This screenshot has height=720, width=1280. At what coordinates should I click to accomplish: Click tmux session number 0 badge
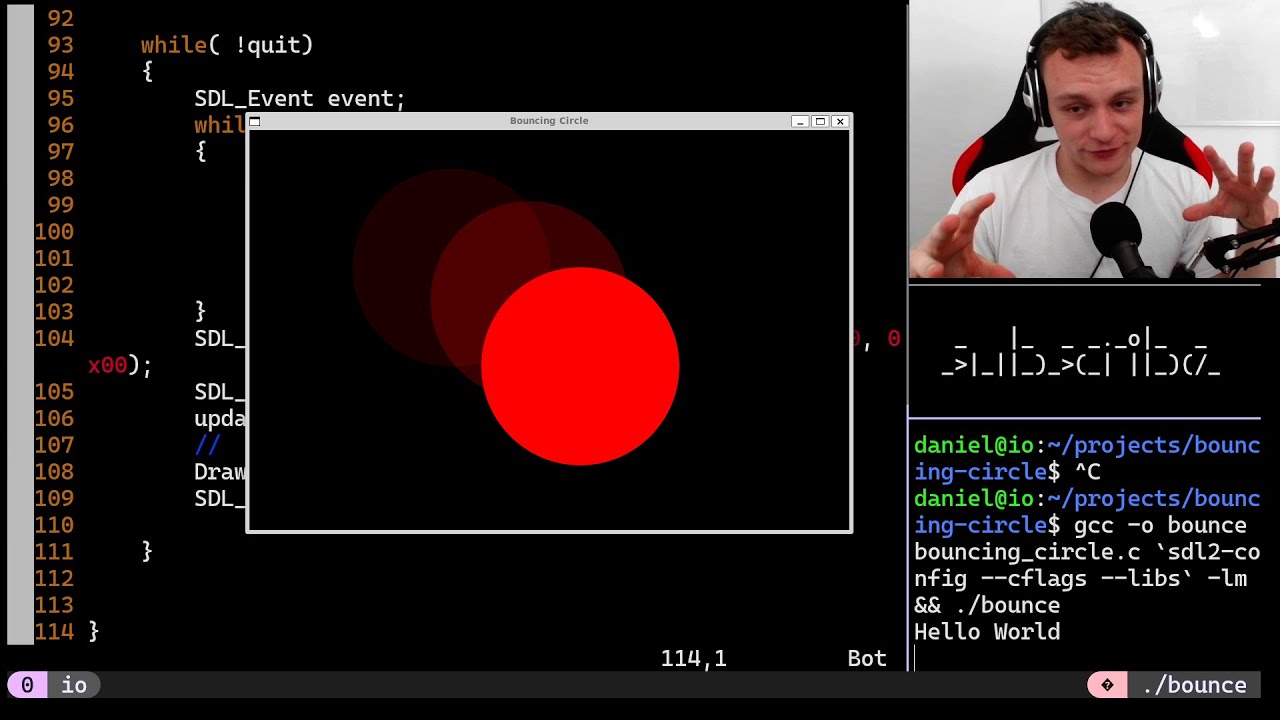(27, 685)
